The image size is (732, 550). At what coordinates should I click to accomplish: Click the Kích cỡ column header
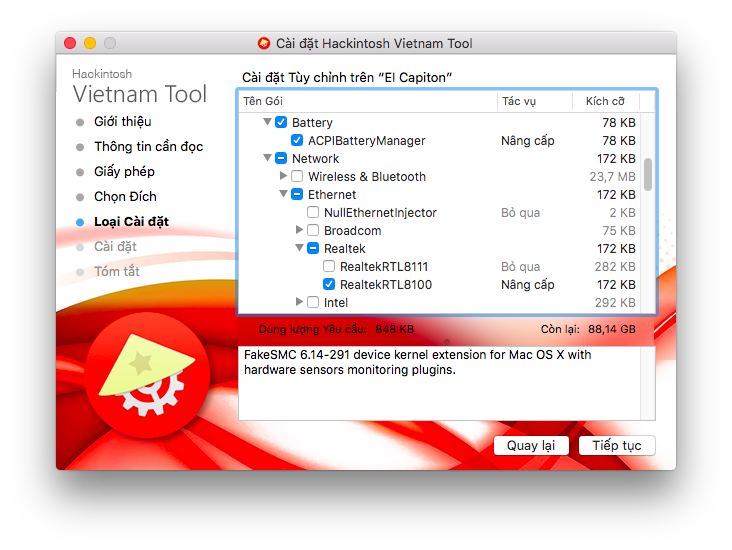pos(606,101)
